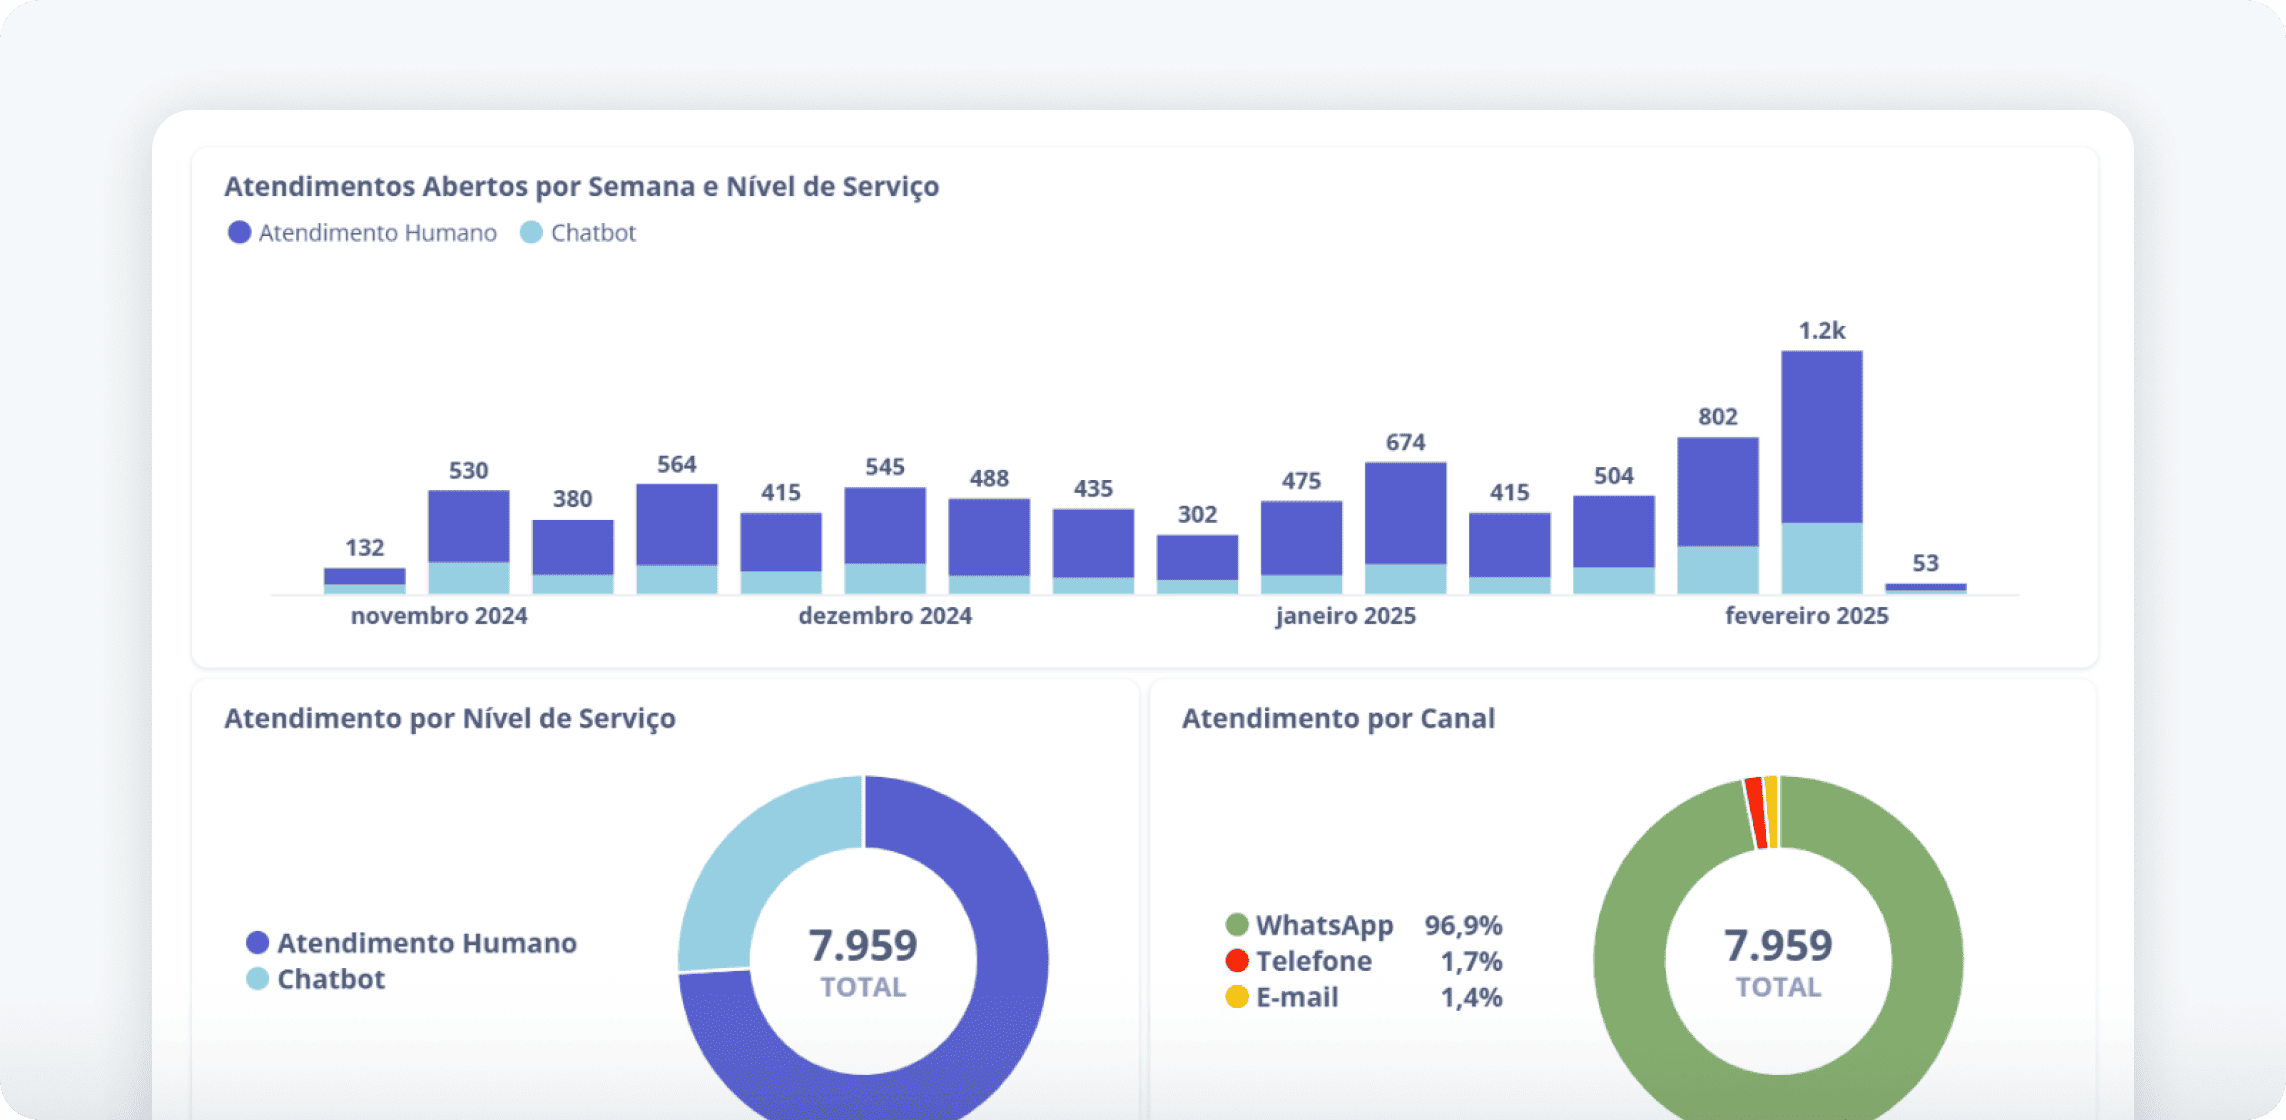This screenshot has height=1120, width=2286.
Task: Toggle Atendimento Humano legend in bar chart
Action: tap(362, 233)
